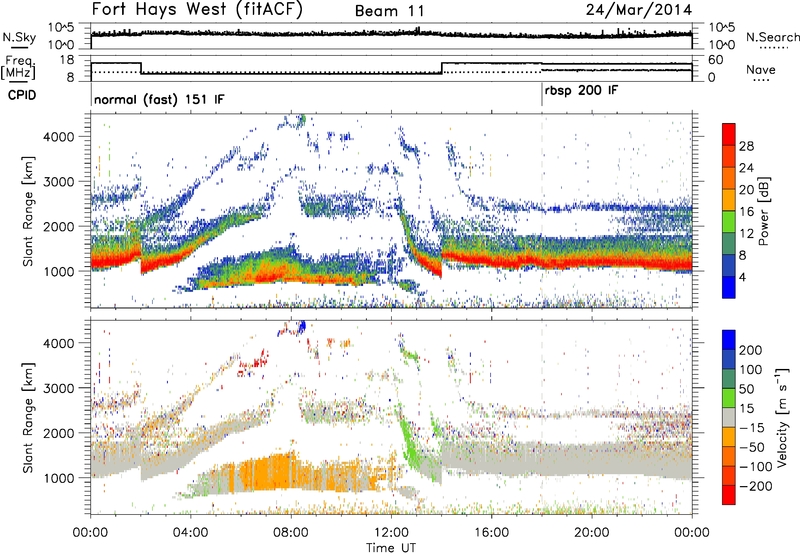Click '4000' tick on power panel
800x554 pixels.
tap(59, 136)
